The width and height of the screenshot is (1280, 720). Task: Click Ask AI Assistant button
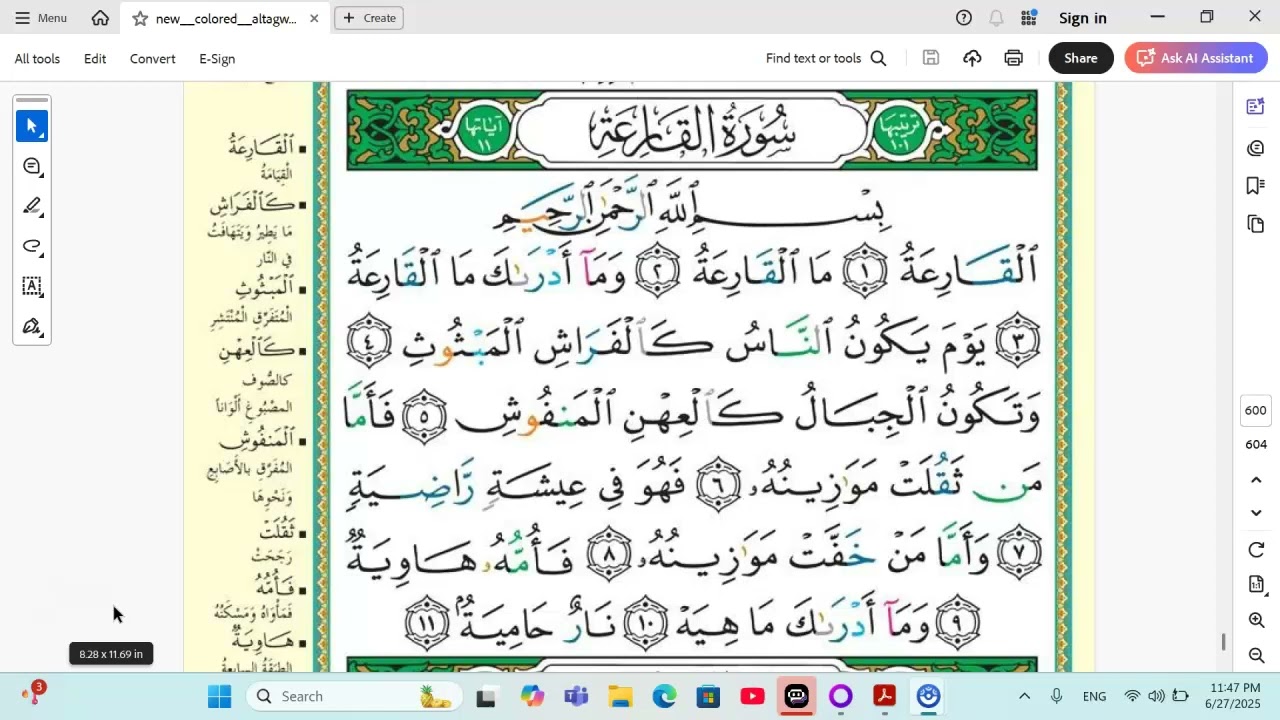click(1196, 58)
